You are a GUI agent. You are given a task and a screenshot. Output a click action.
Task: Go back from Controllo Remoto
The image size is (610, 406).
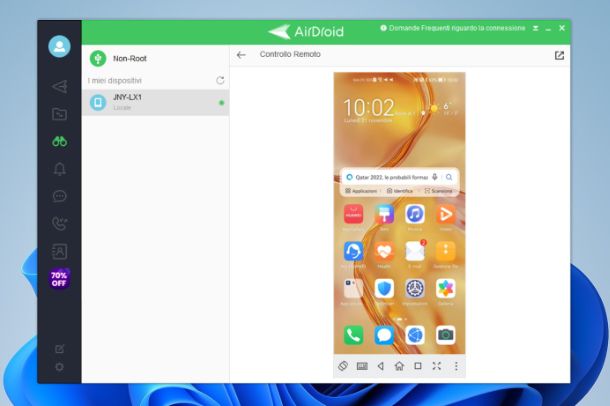[241, 55]
